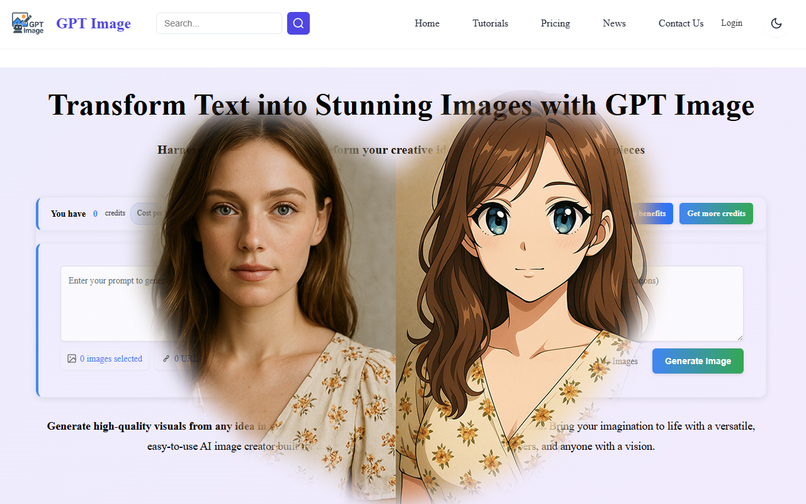Image resolution: width=806 pixels, height=504 pixels.
Task: Toggle dark mode with moon icon
Action: pyautogui.click(x=776, y=23)
